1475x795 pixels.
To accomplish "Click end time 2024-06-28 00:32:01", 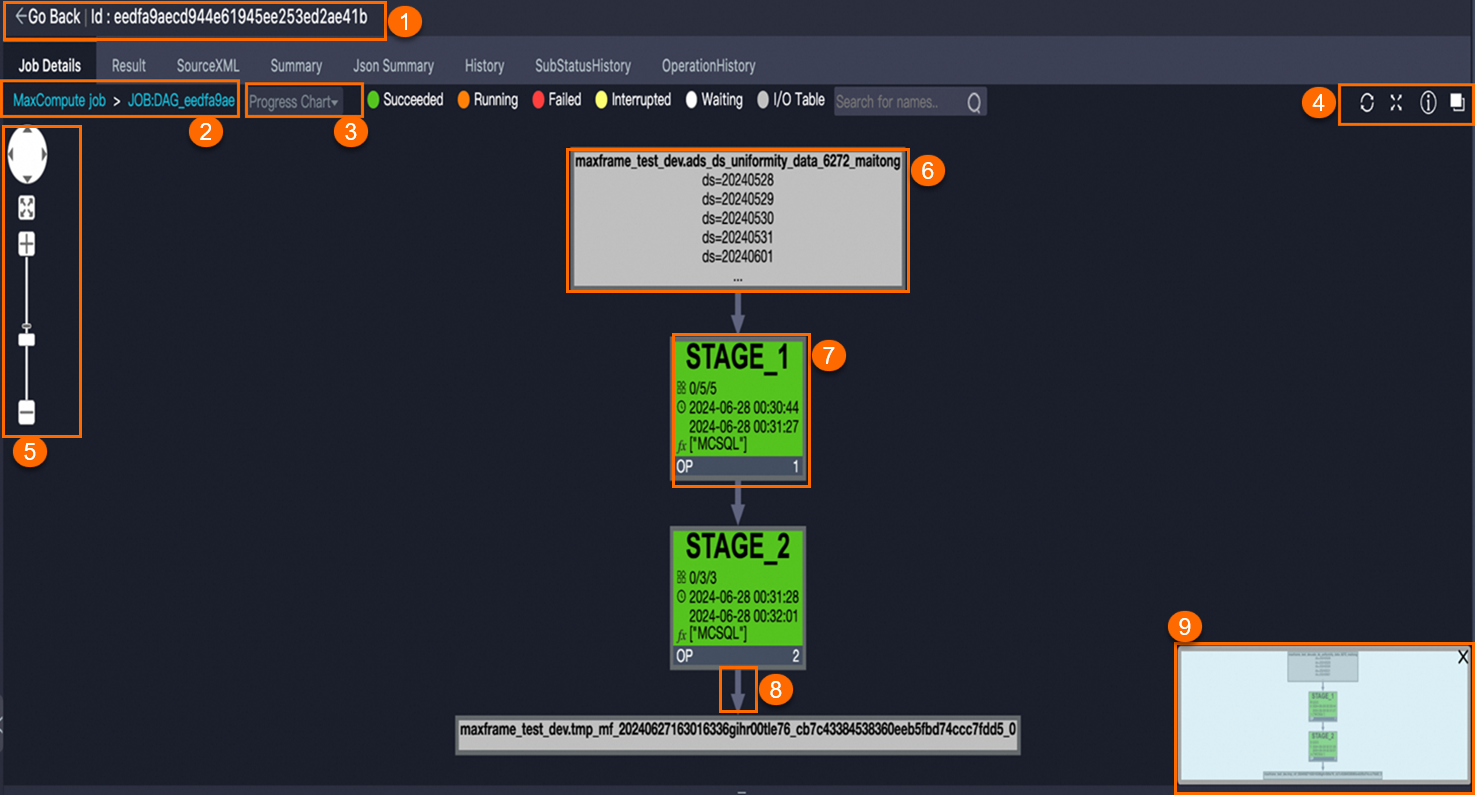I will click(744, 615).
